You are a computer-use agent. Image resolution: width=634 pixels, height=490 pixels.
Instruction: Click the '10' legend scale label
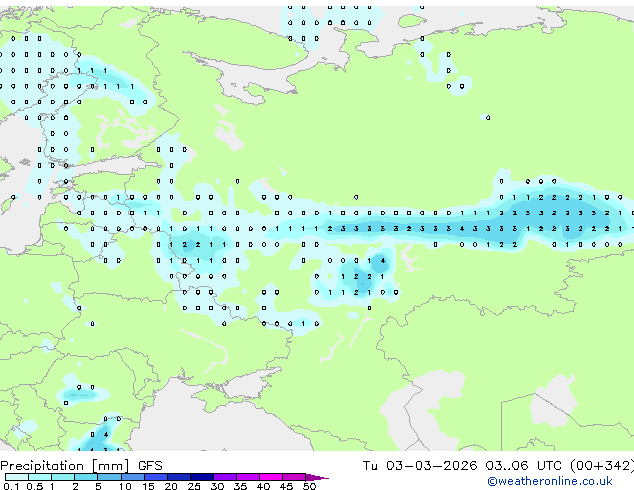click(125, 486)
